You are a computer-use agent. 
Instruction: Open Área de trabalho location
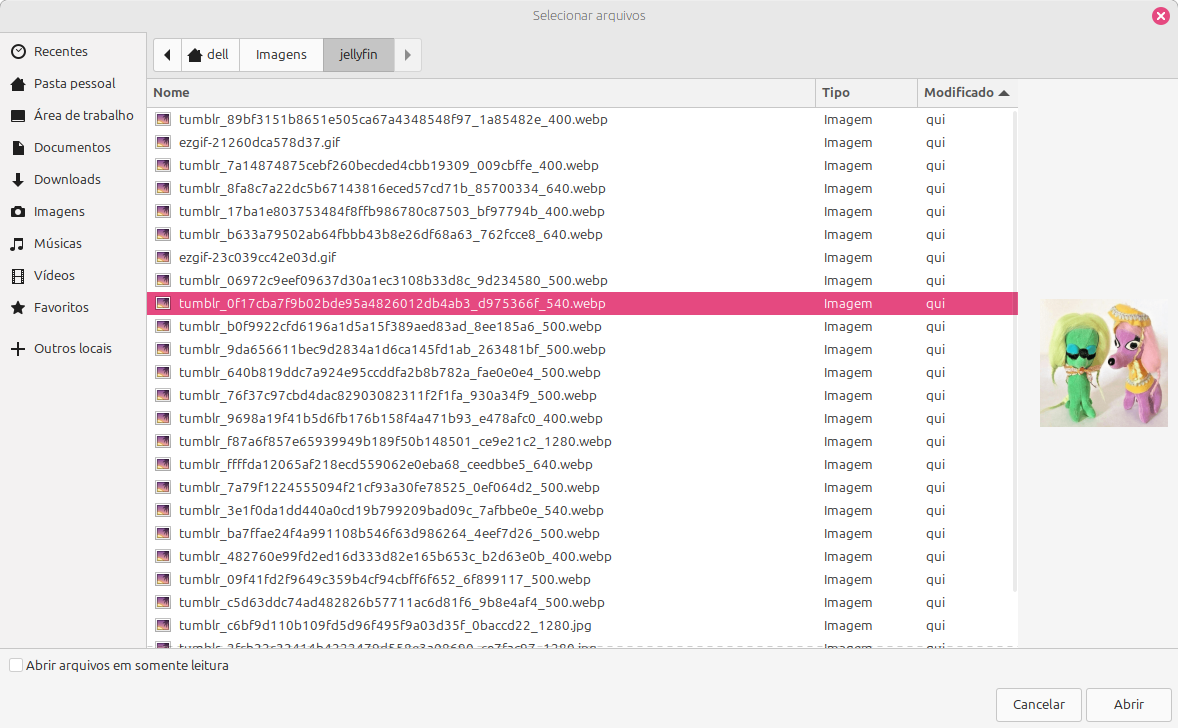click(x=83, y=116)
